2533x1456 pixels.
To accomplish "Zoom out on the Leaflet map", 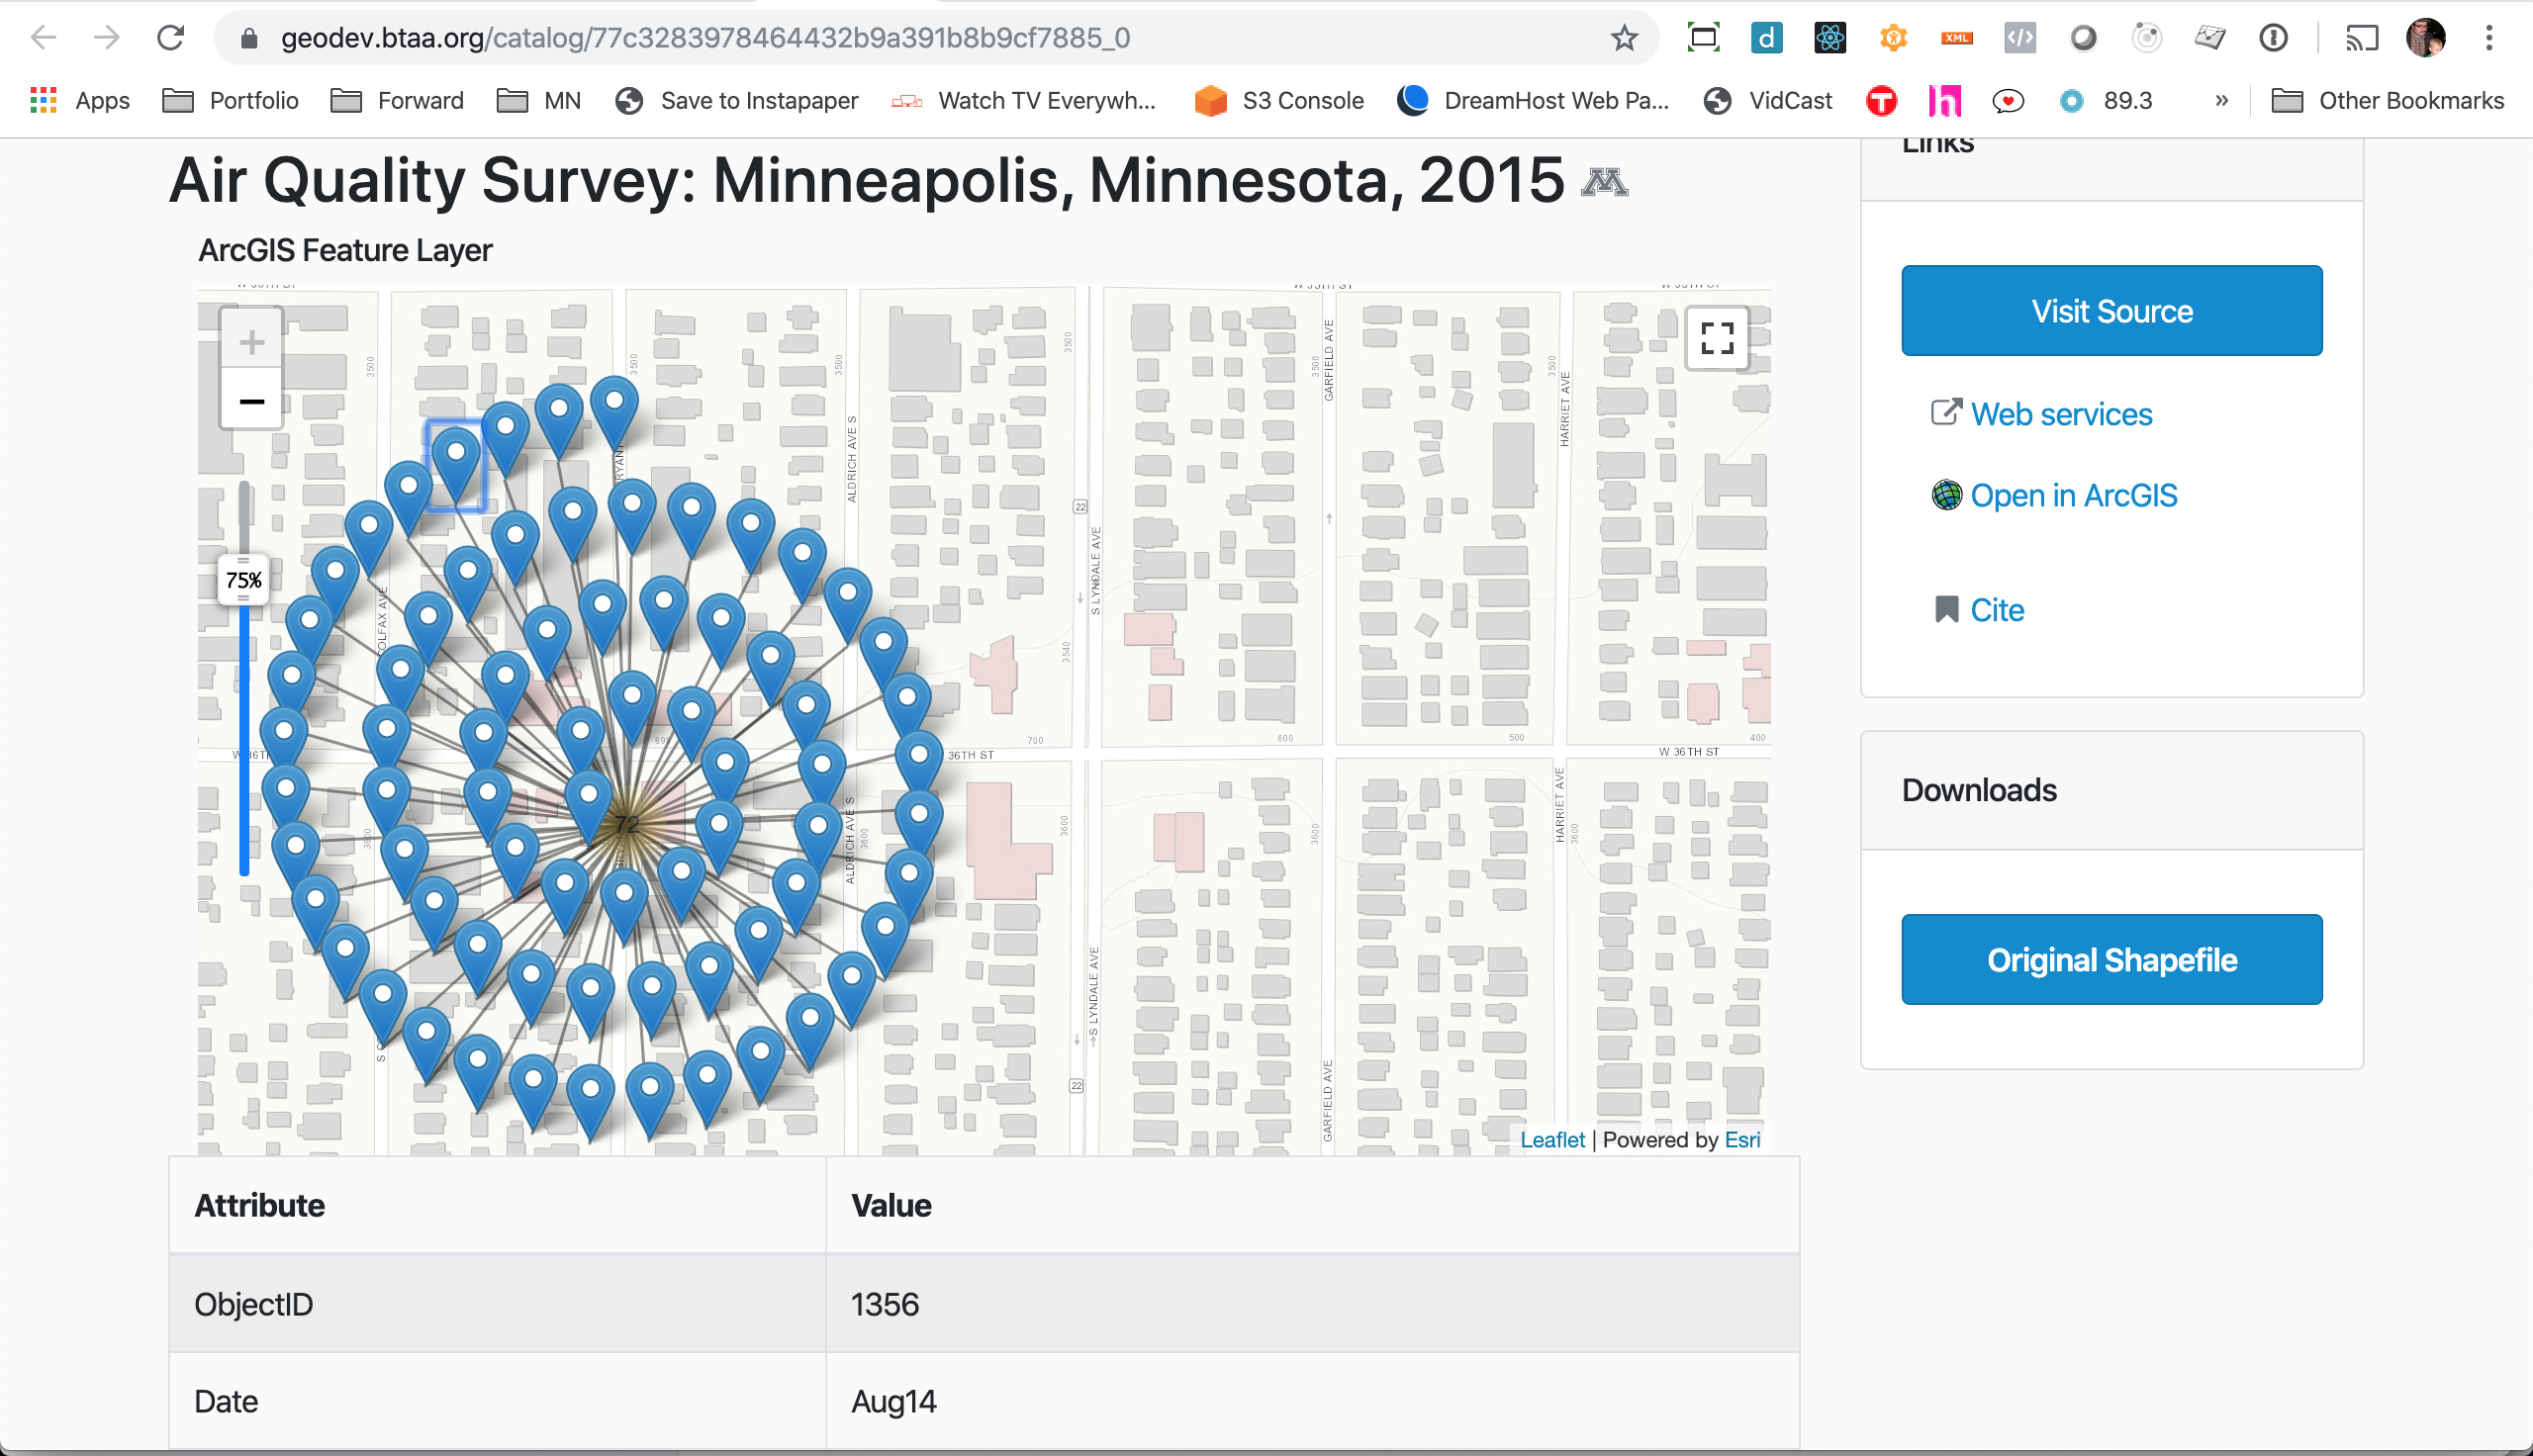I will 251,402.
